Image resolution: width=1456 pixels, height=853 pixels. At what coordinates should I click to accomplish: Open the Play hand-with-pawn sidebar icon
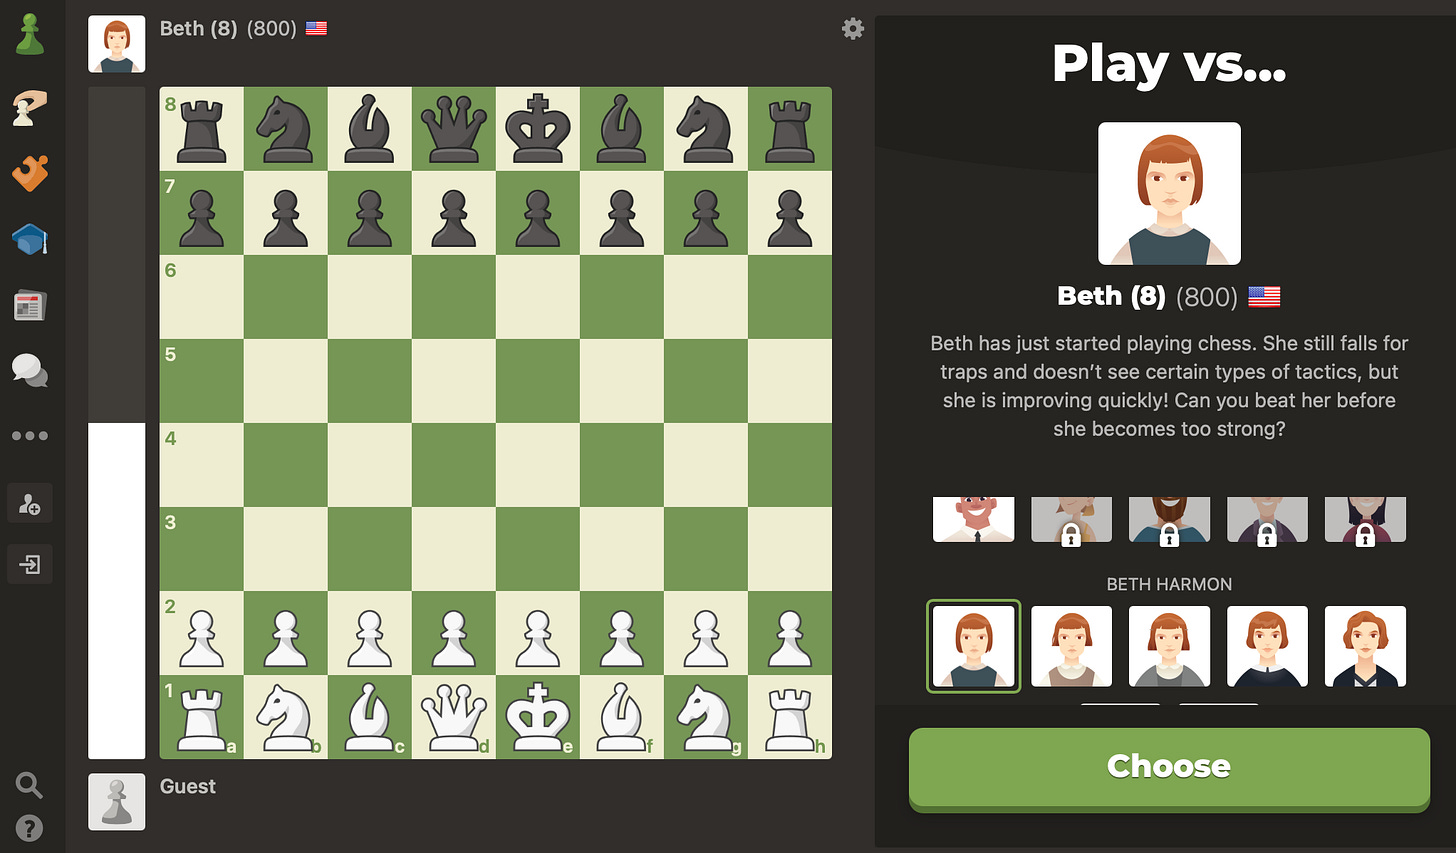click(x=30, y=106)
